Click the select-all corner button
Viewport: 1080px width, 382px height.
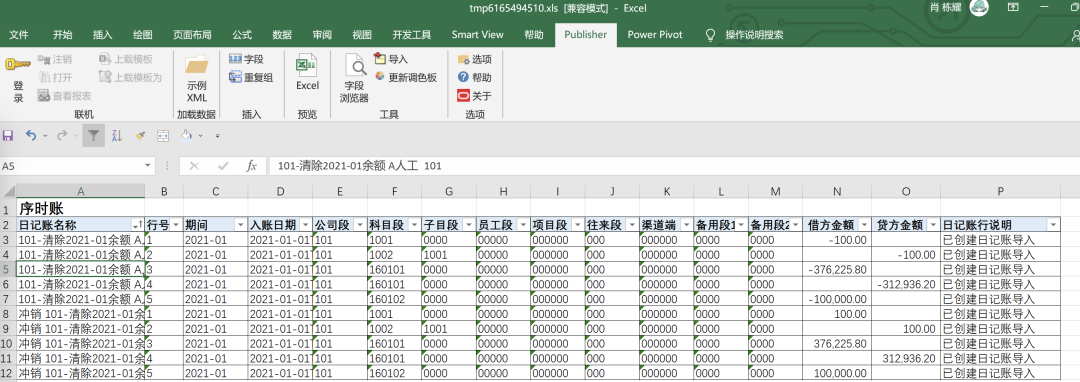click(x=8, y=191)
